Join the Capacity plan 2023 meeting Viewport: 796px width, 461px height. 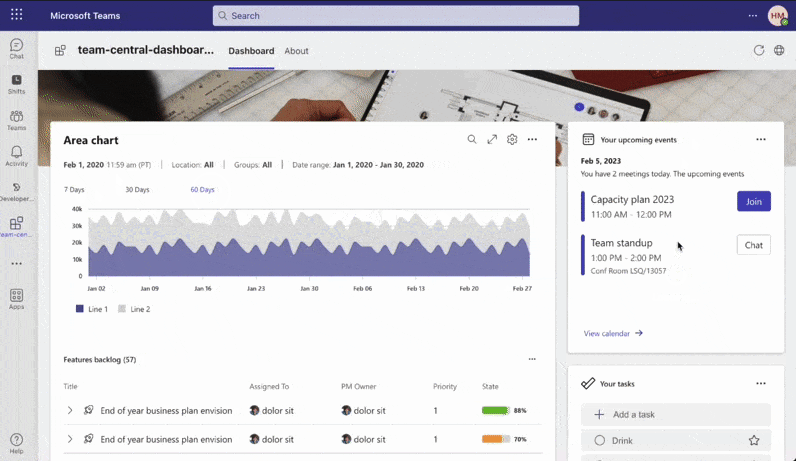[x=753, y=202]
